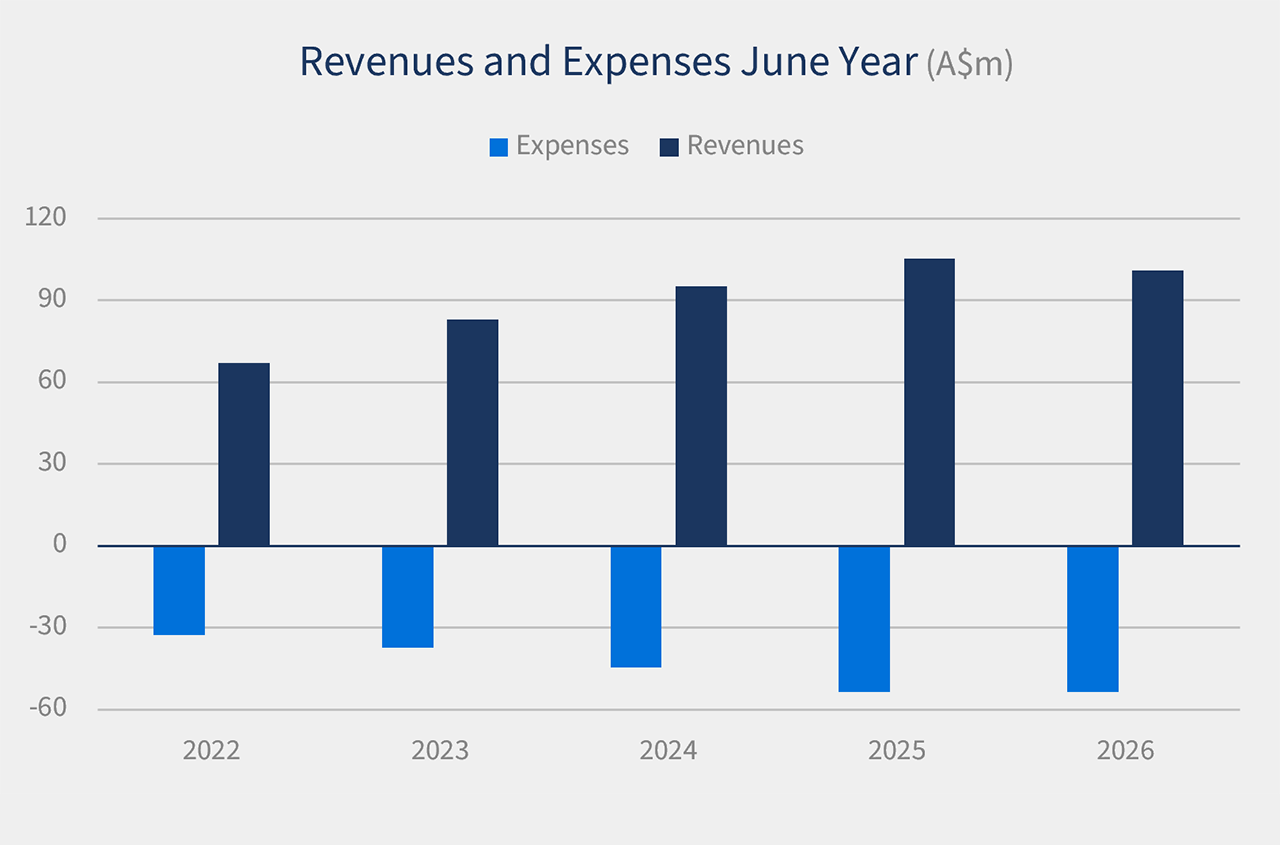Click the (A$m) unit label
The width and height of the screenshot is (1280, 845).
[x=969, y=64]
